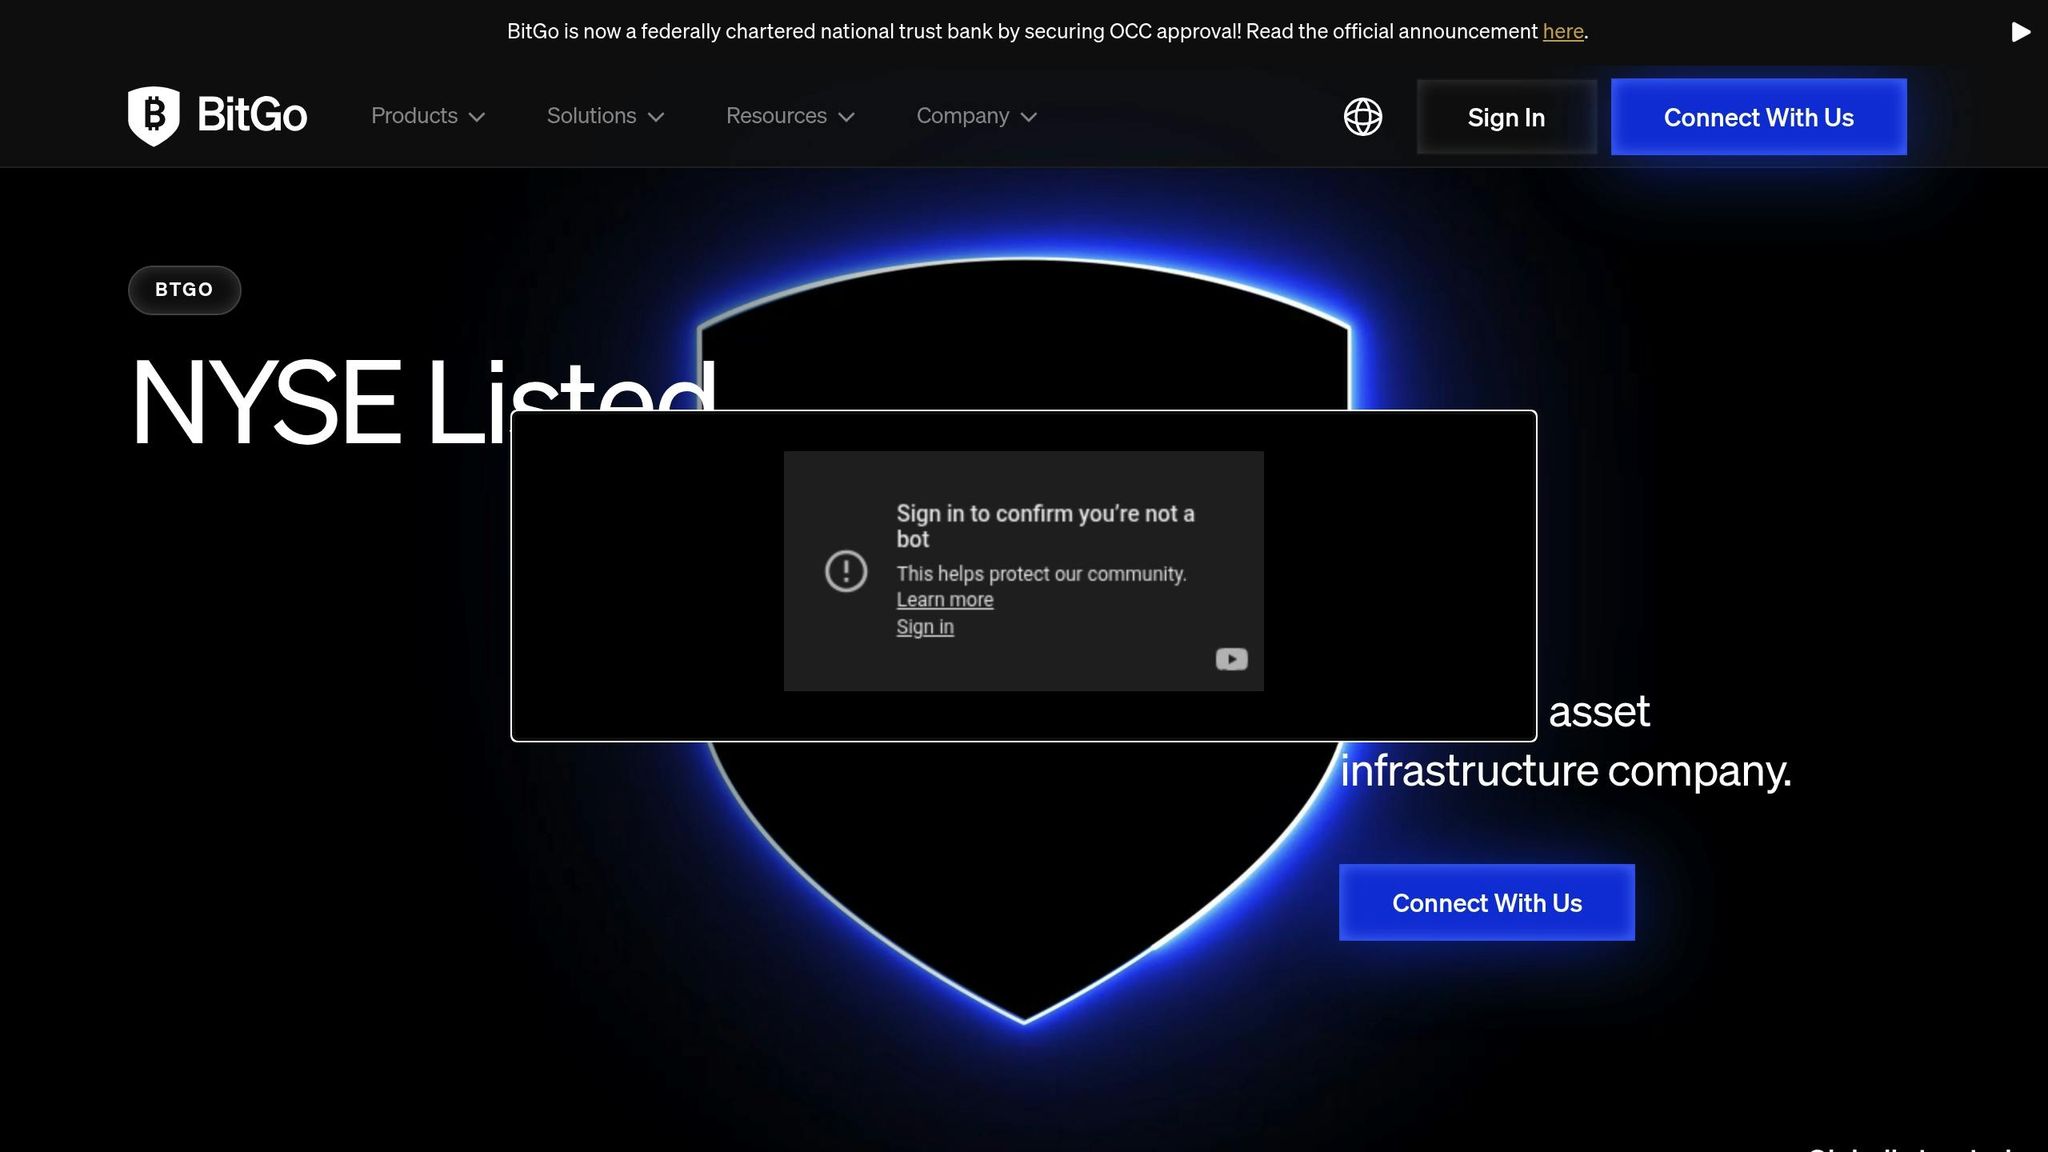Screen dimensions: 2048x1152
Task: Click the 'infrastructure company.' text
Action: (1566, 771)
